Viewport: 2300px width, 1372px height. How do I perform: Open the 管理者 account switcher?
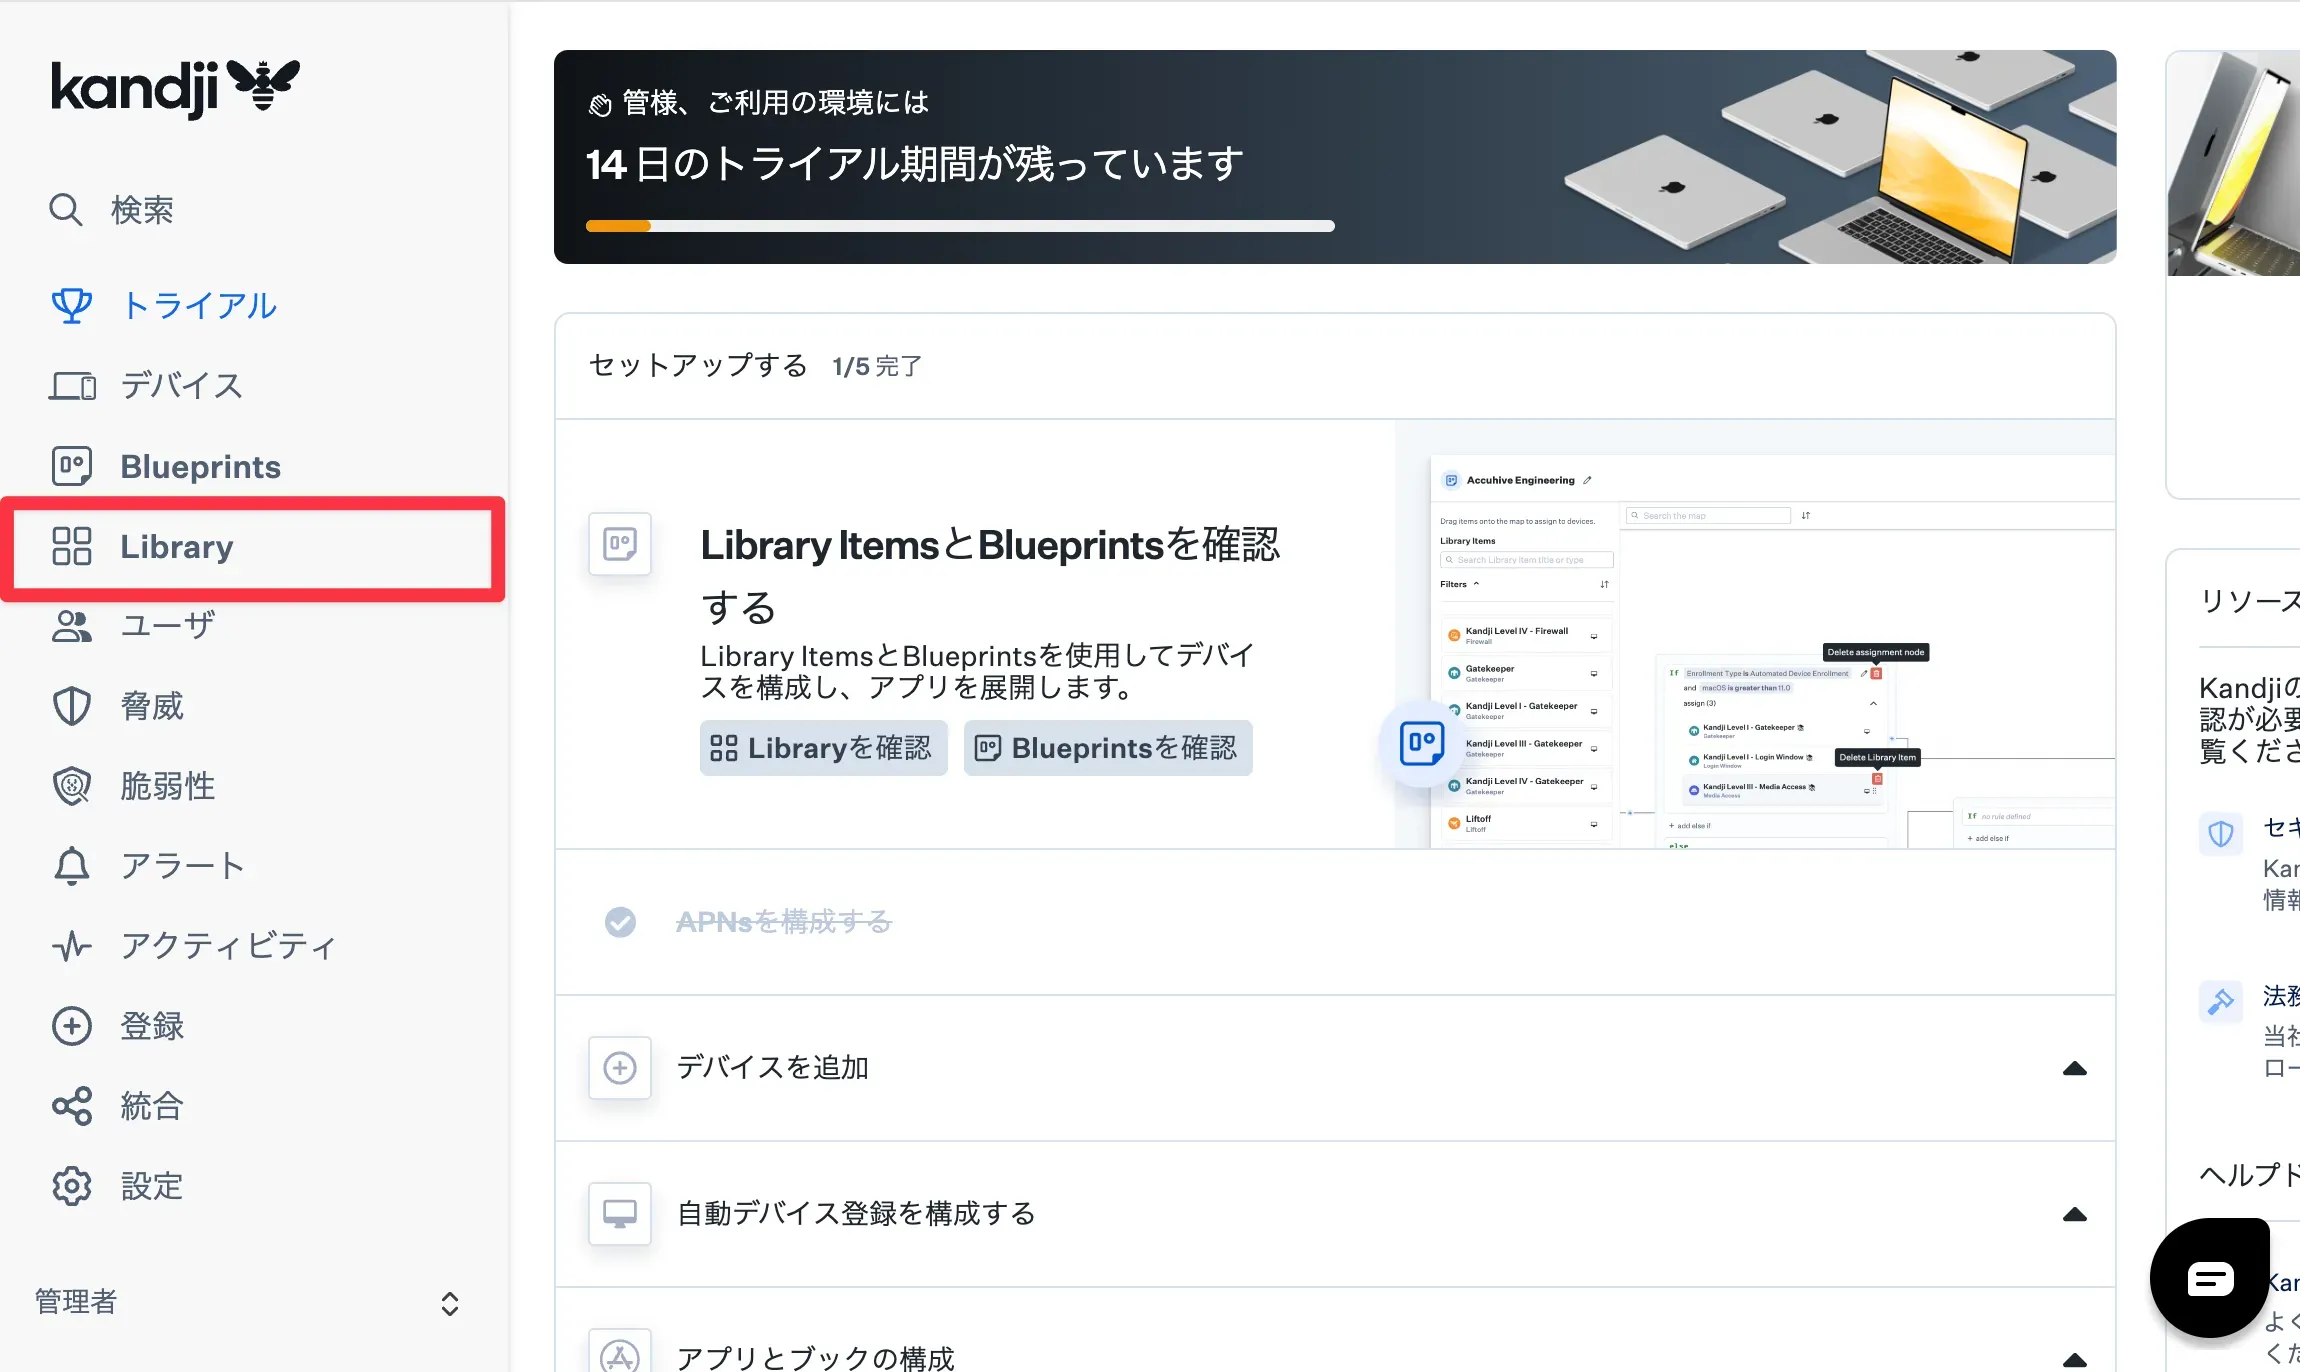click(449, 1302)
